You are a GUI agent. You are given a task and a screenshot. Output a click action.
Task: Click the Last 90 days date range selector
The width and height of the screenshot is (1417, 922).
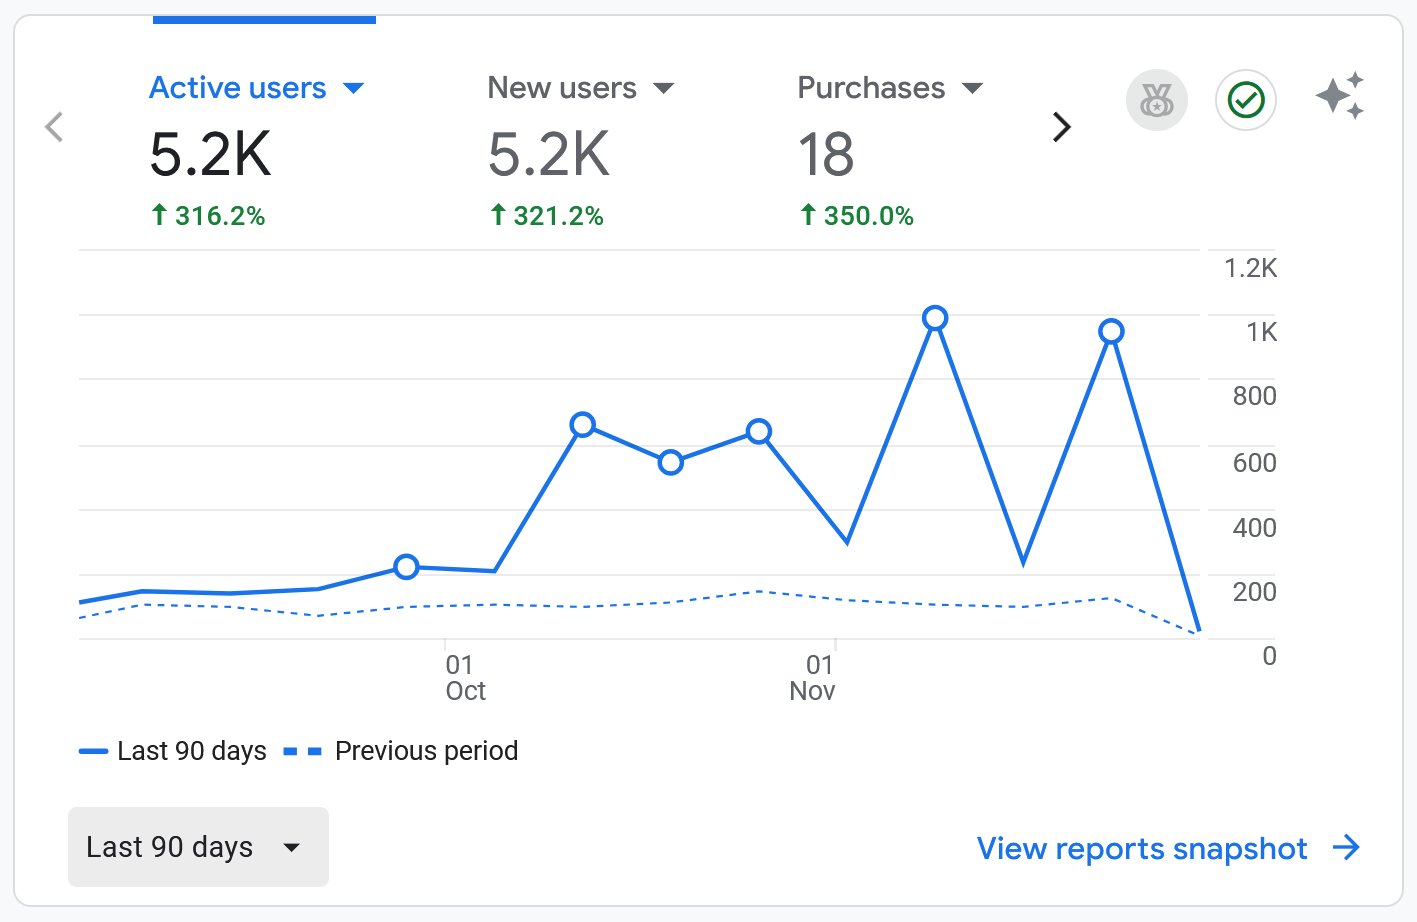point(197,846)
